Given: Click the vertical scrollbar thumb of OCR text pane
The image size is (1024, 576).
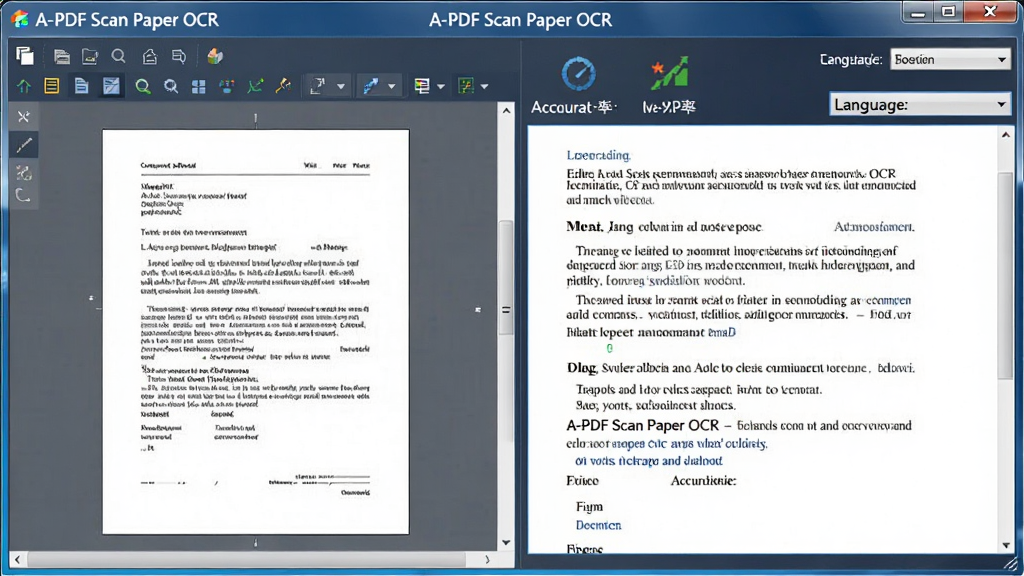Looking at the screenshot, I should (1006, 274).
